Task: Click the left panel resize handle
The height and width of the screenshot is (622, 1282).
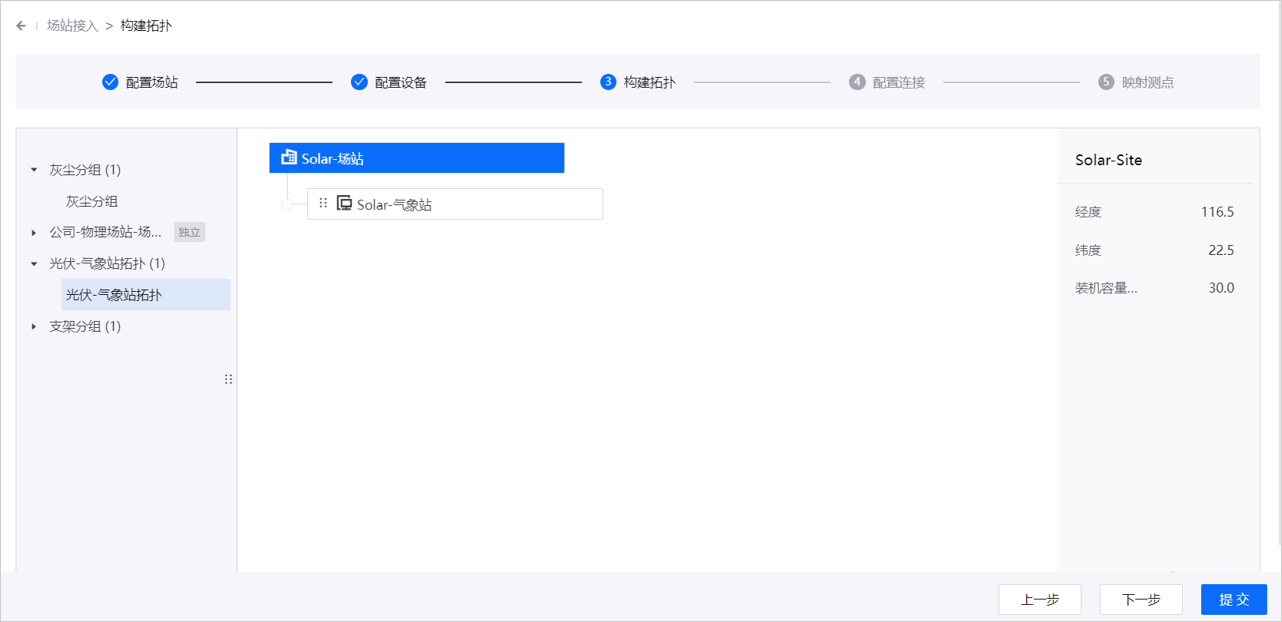Action: (229, 379)
